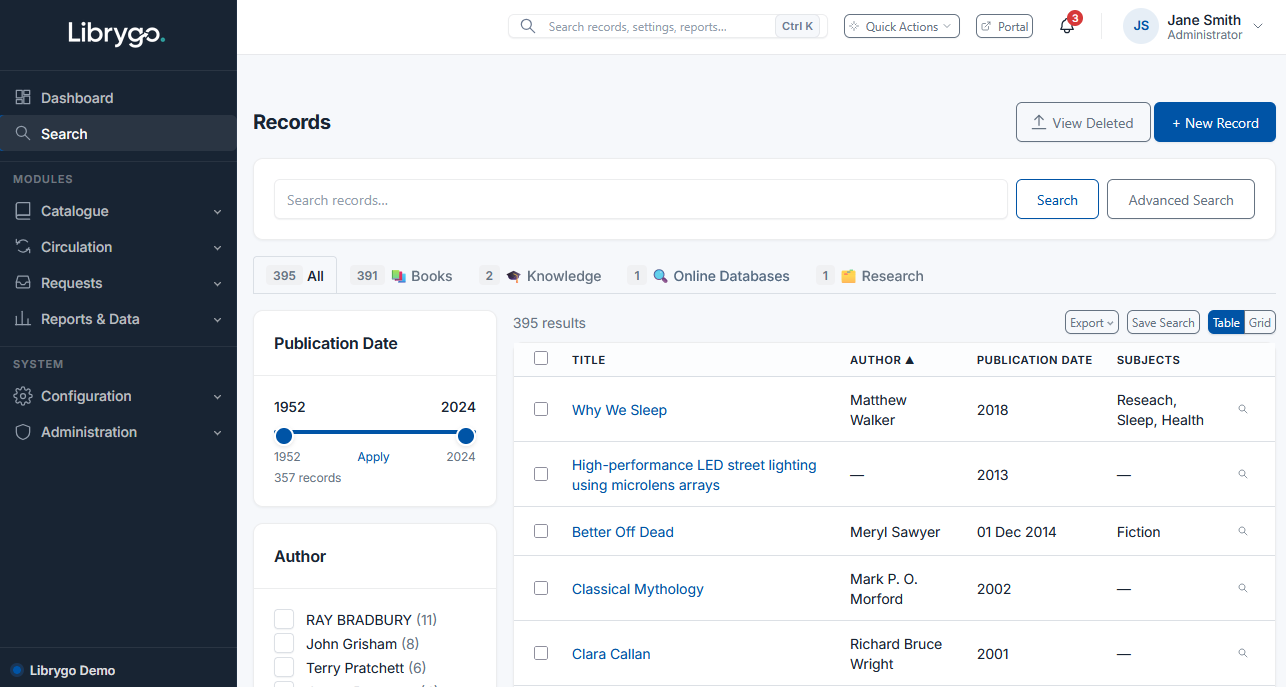1286x687 pixels.
Task: Click the JS user avatar
Action: coord(1141,26)
